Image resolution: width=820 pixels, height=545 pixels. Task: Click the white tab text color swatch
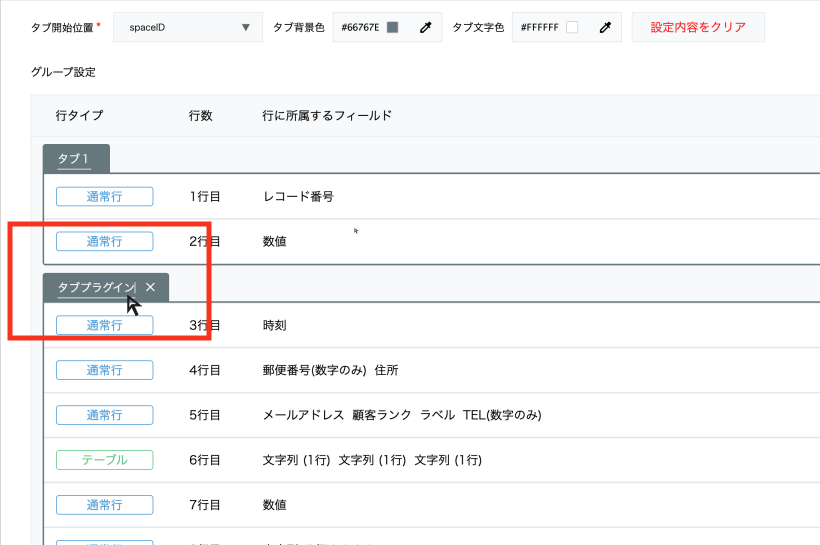pyautogui.click(x=572, y=28)
